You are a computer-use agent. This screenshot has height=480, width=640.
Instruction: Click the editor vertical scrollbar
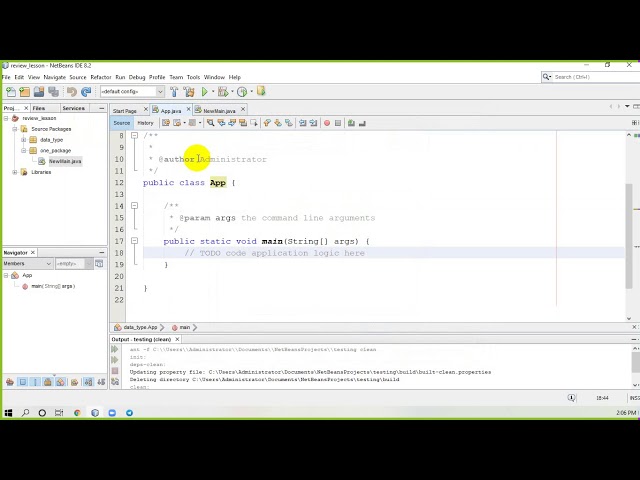[x=629, y=237]
